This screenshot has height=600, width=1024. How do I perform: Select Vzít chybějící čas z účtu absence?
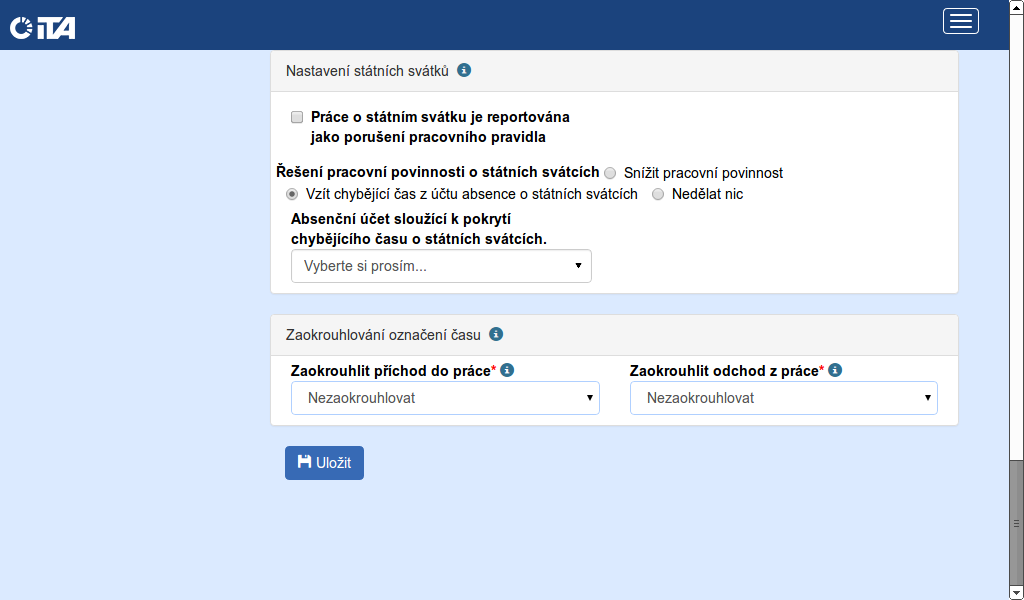[x=292, y=194]
